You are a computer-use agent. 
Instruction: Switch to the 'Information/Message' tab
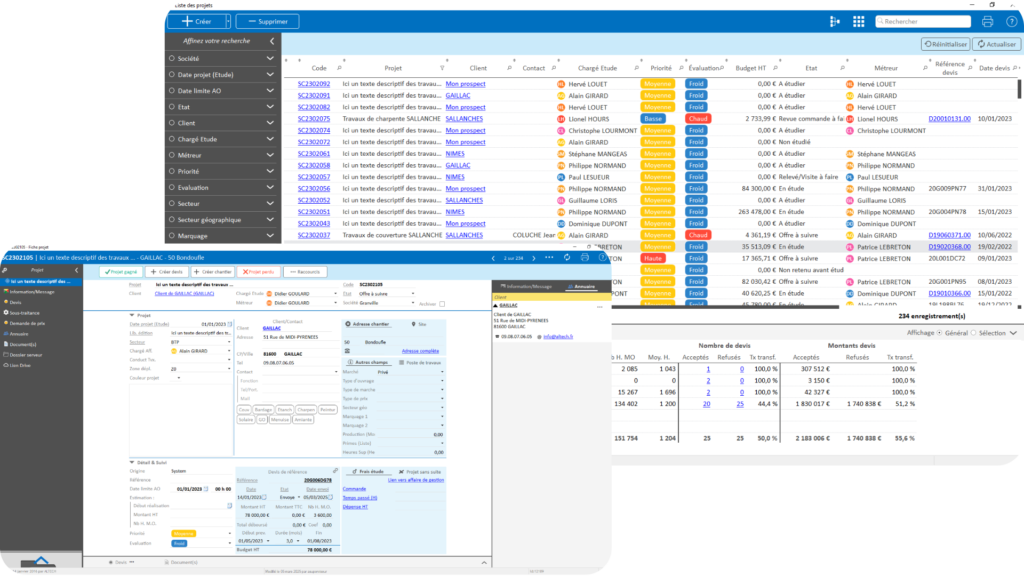[528, 286]
